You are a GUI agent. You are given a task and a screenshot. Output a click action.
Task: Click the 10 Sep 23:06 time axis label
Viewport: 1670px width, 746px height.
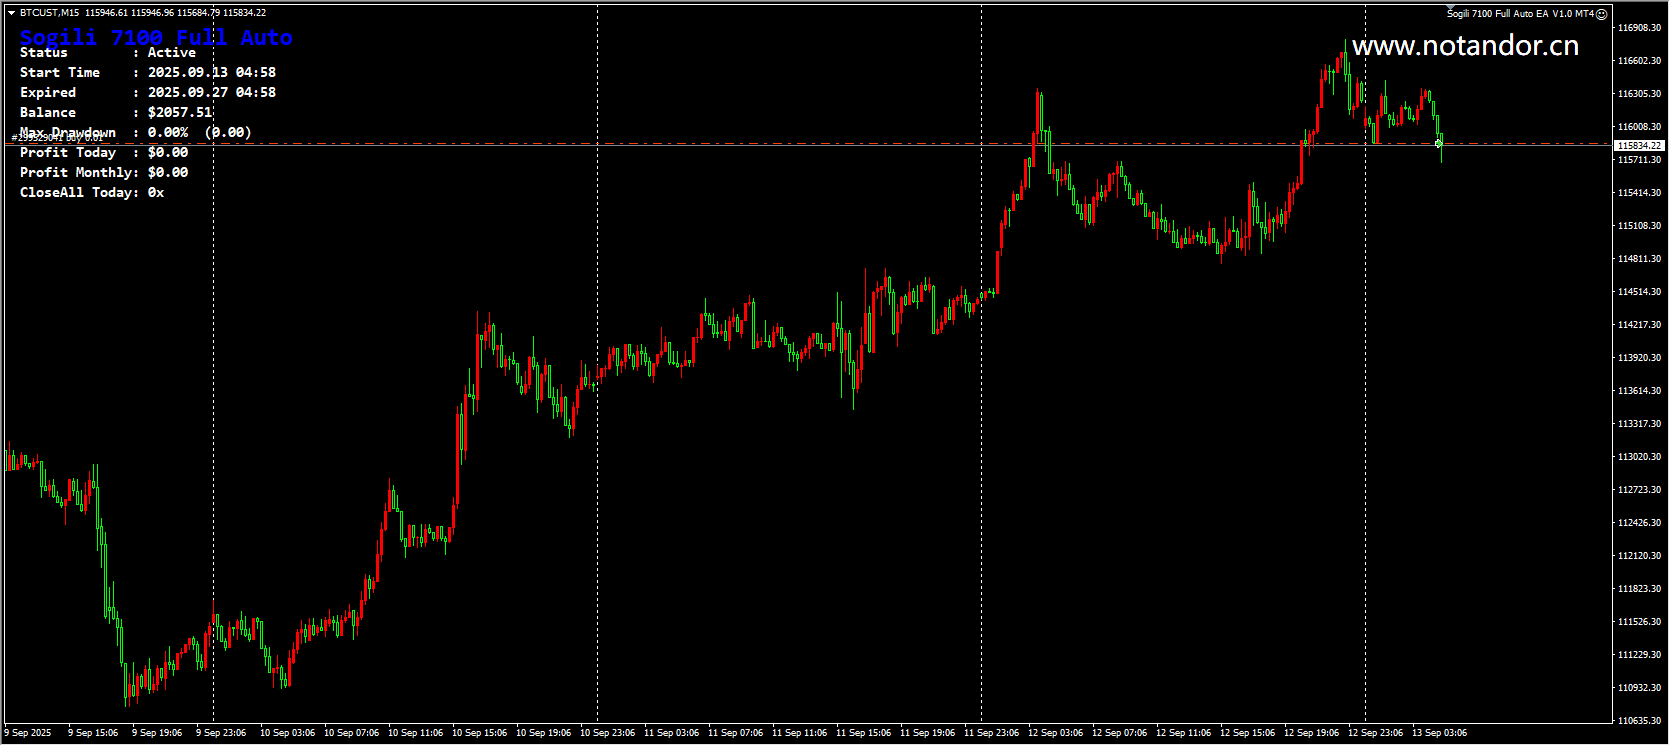[607, 733]
